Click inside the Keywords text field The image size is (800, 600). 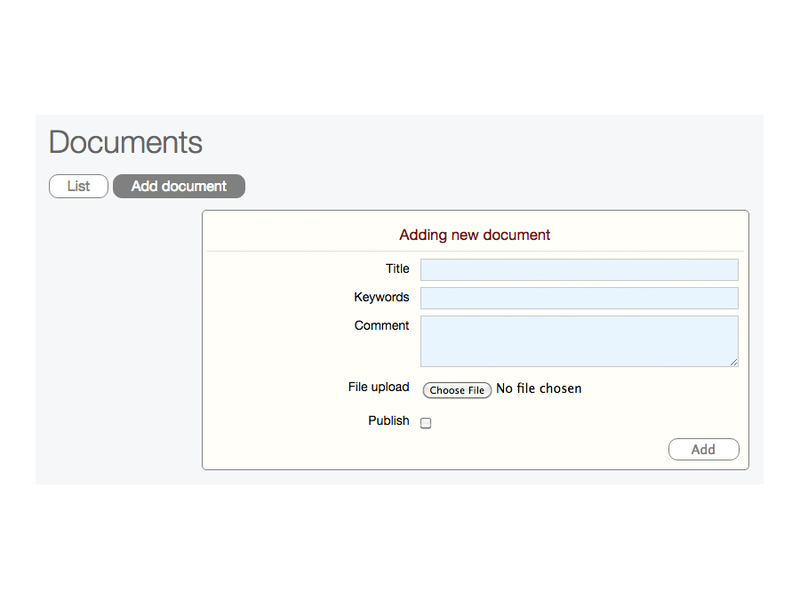(579, 298)
